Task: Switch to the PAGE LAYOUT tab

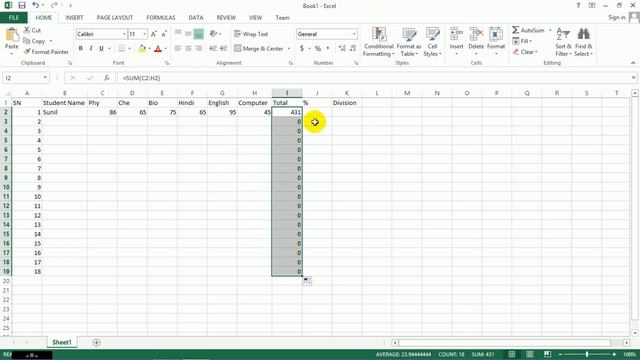Action: pos(115,18)
